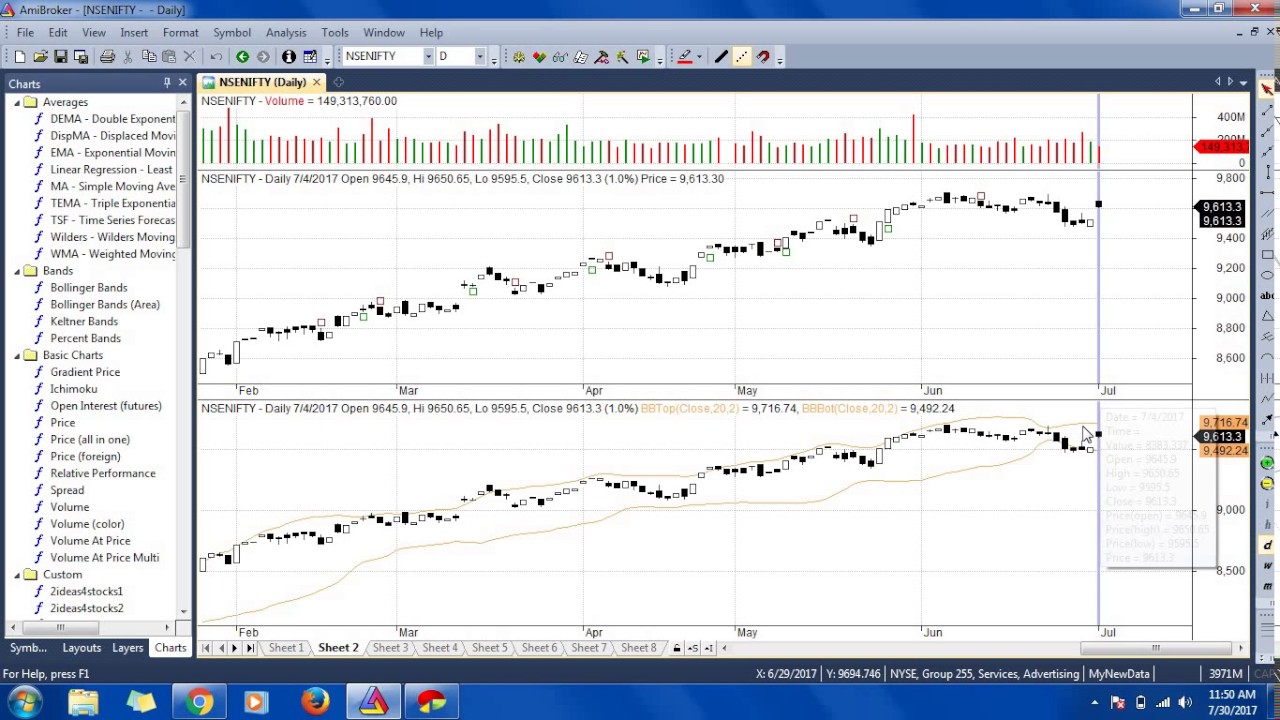Image resolution: width=1280 pixels, height=720 pixels.
Task: Click the pin icon on Charts panel
Action: pyautogui.click(x=167, y=83)
